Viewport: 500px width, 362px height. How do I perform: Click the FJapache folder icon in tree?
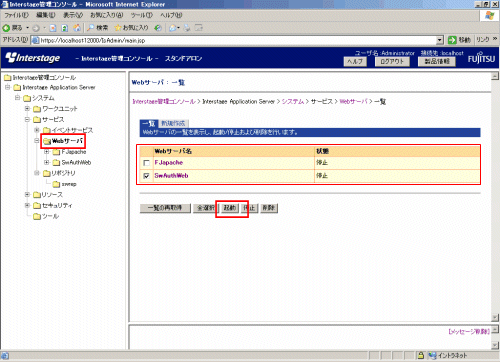coord(56,152)
